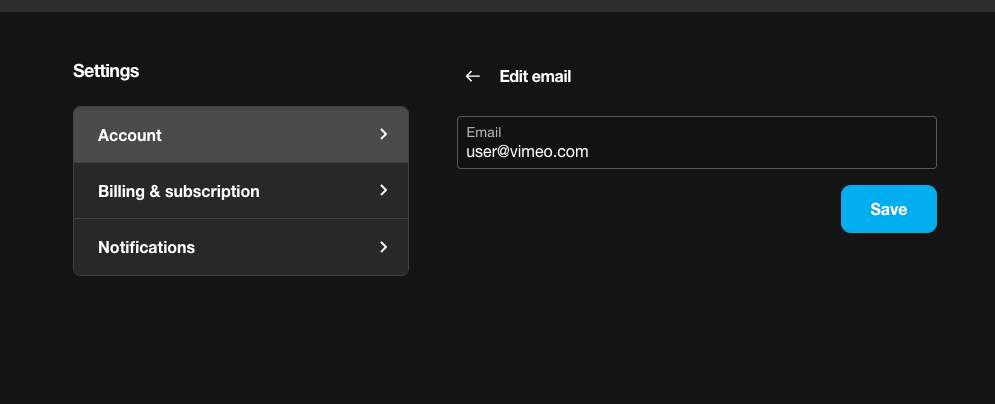Click the blue Save button
The image size is (995, 404).
coord(888,209)
